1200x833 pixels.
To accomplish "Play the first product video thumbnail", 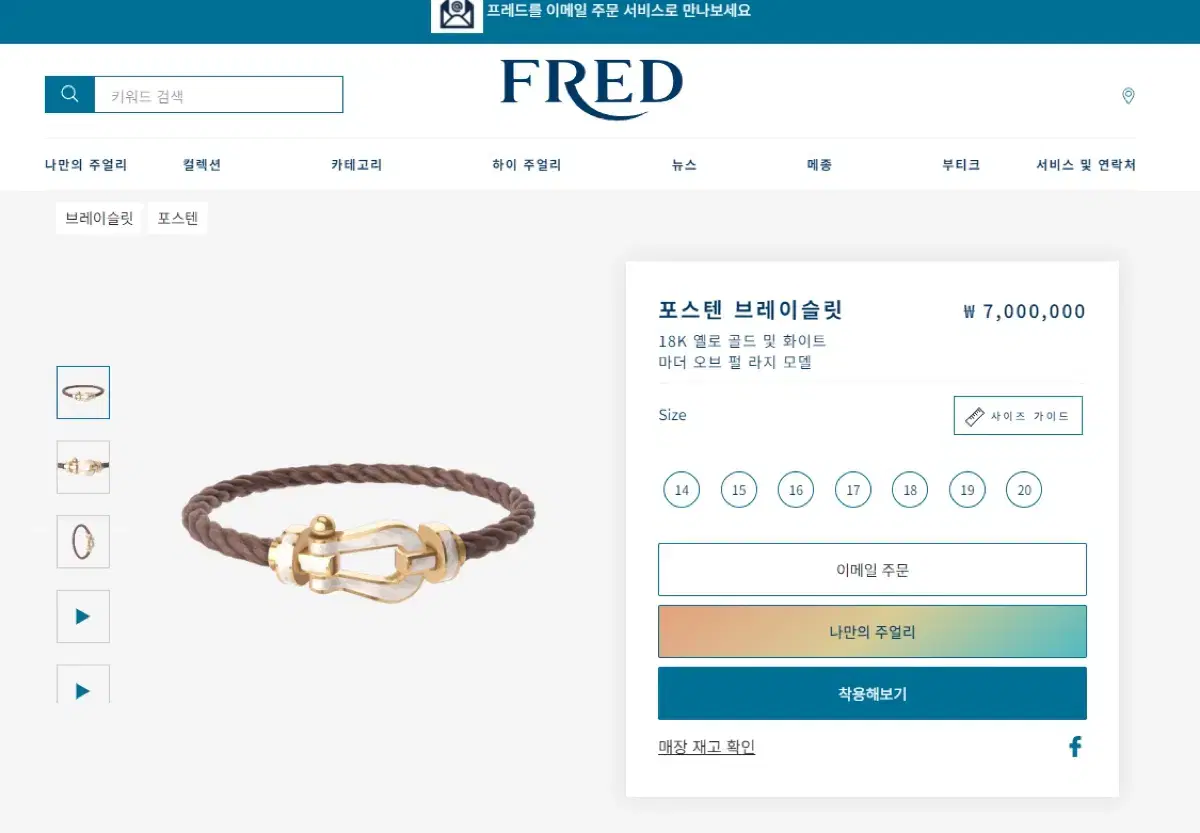I will [83, 616].
